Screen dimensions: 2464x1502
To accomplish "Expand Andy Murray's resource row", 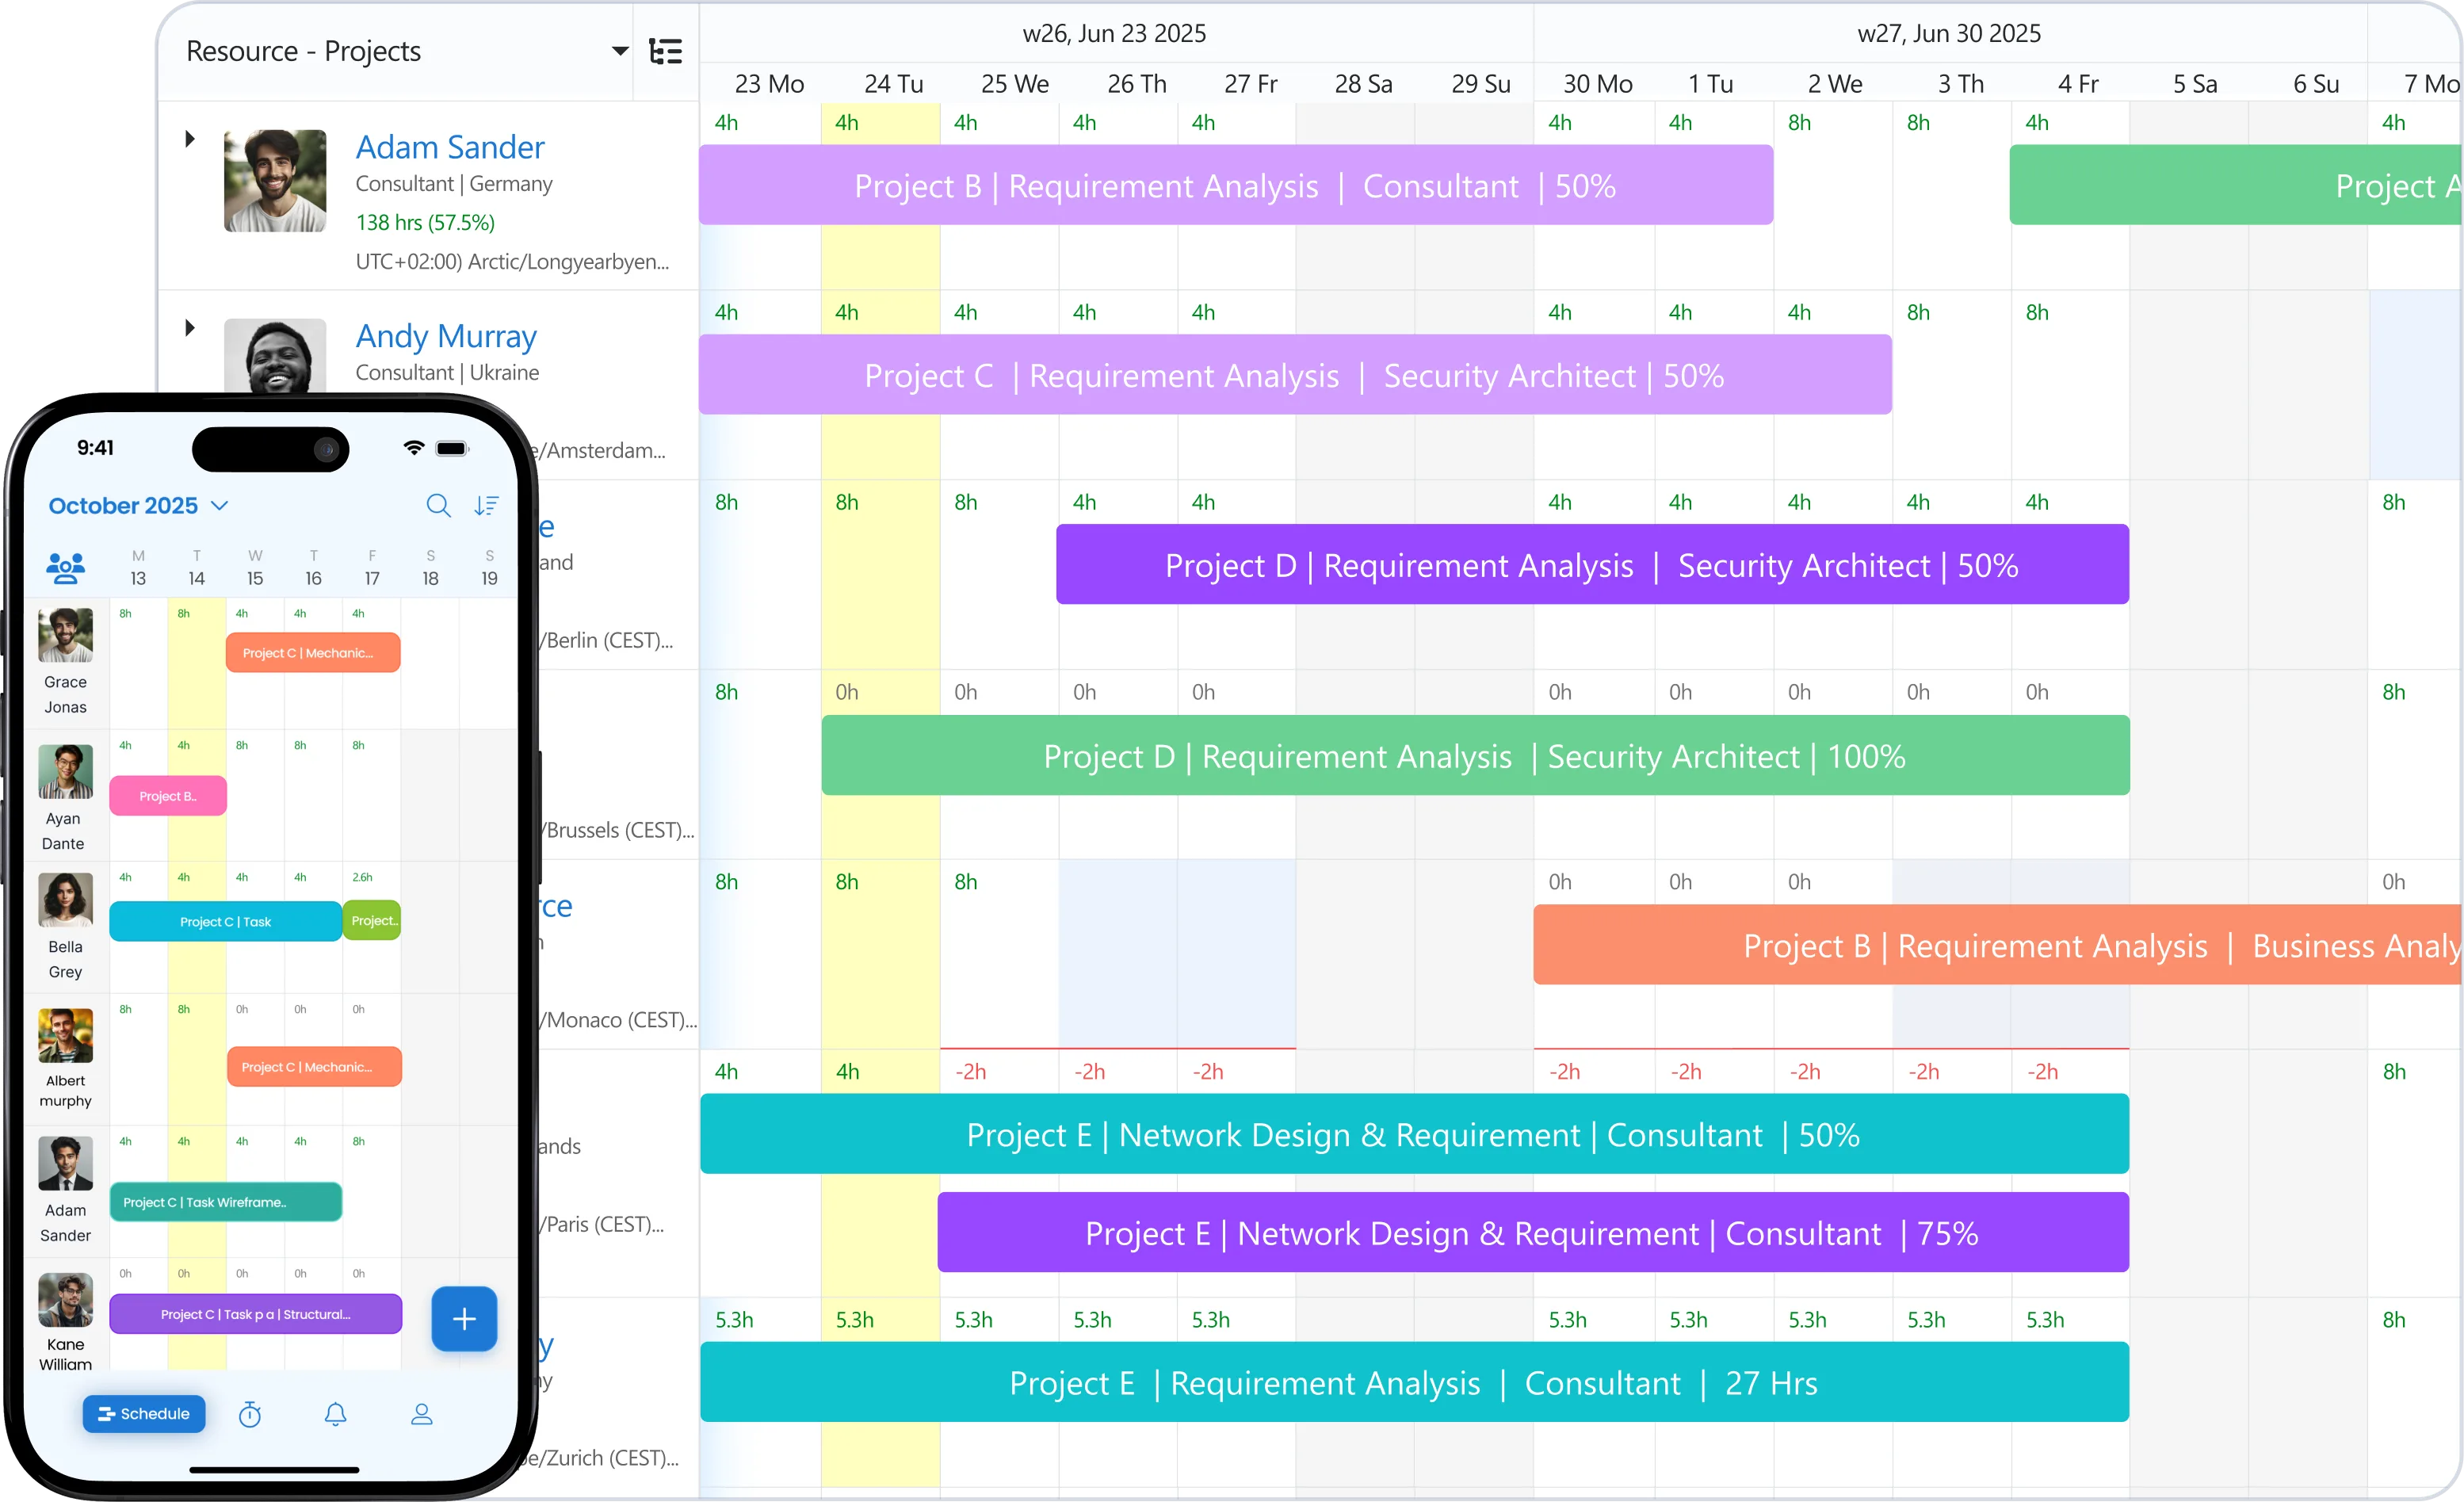I will (x=190, y=327).
